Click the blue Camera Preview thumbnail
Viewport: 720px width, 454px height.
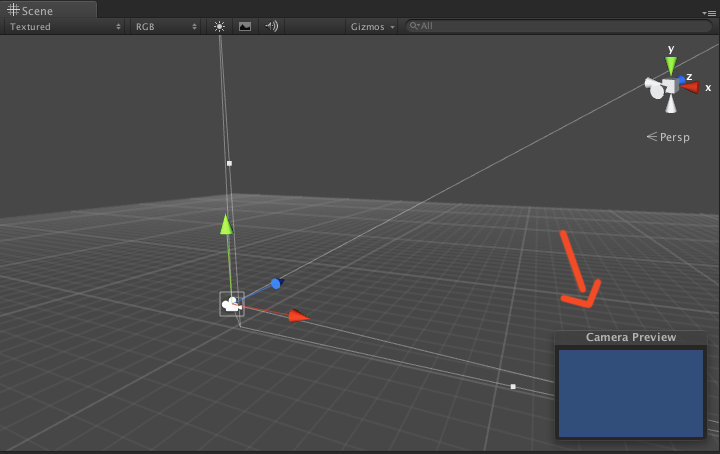click(631, 393)
